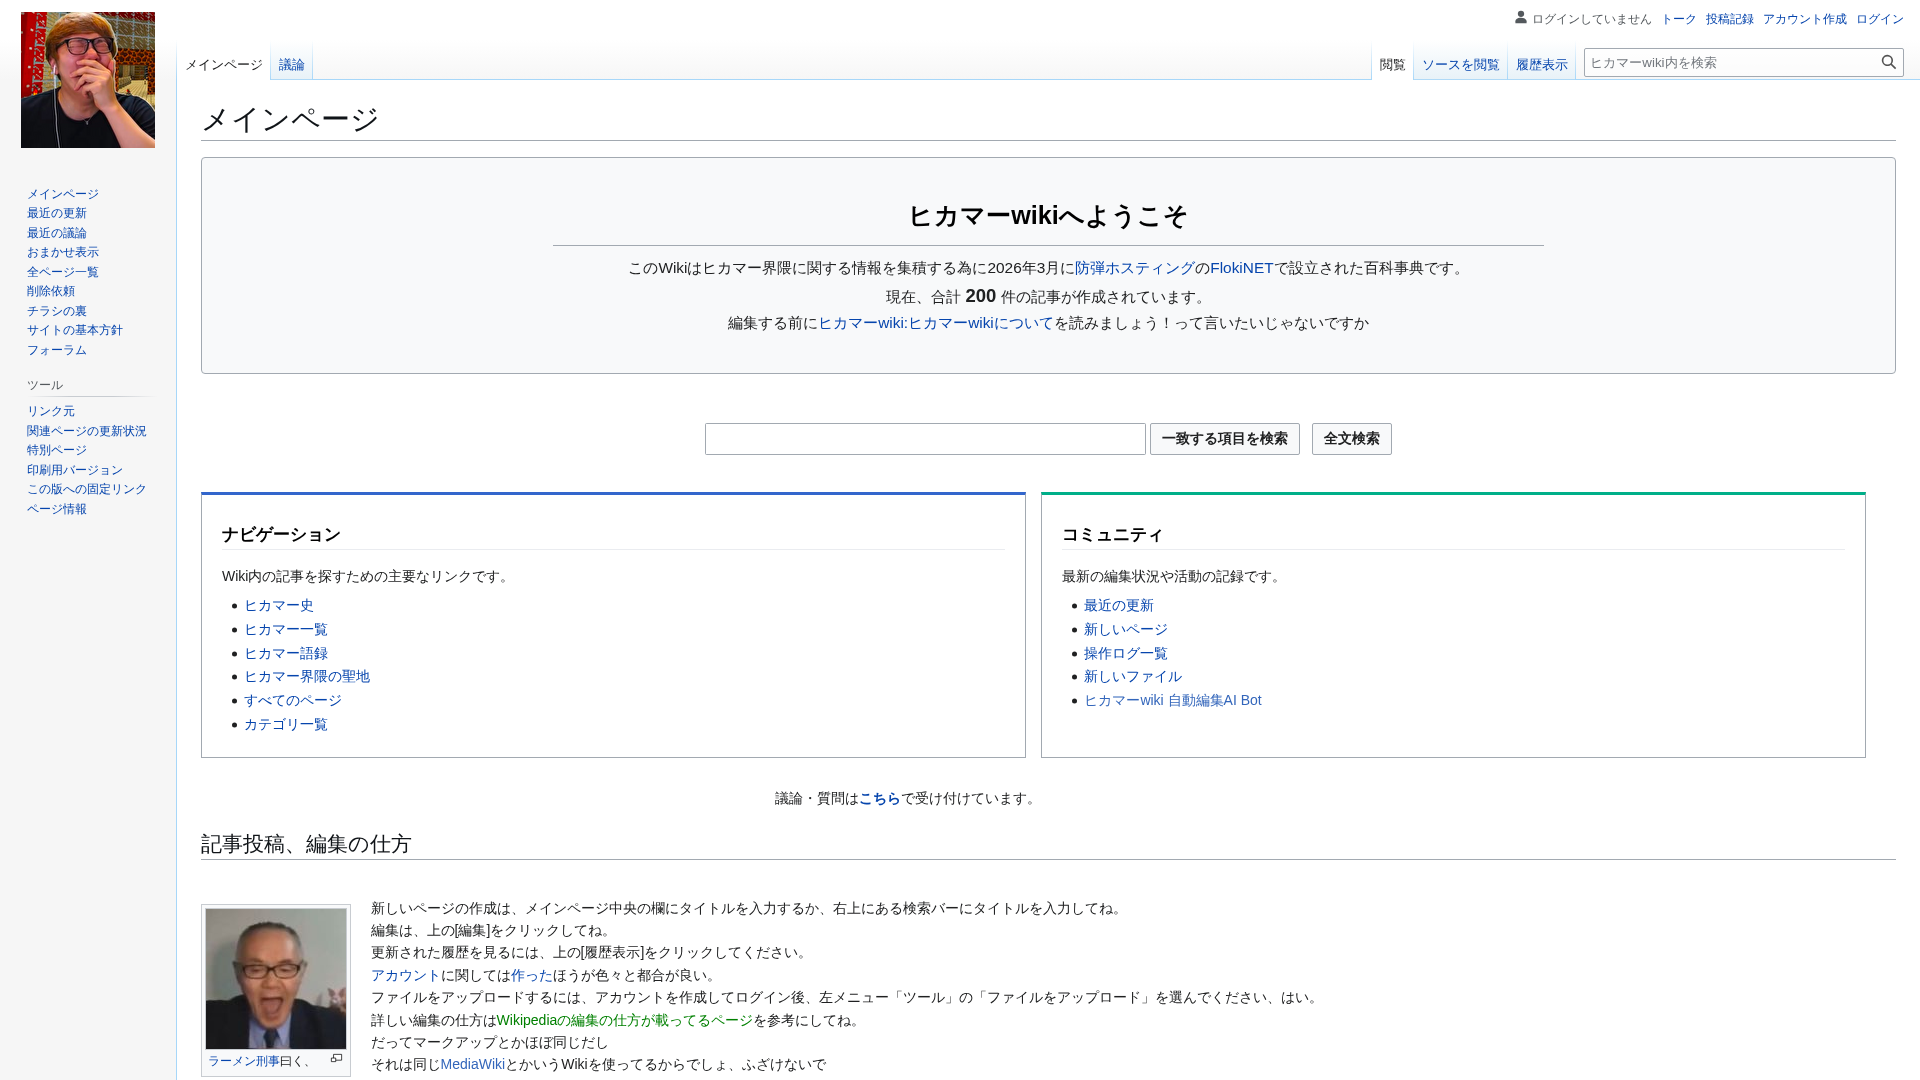Open the ソースを閲覧 tab
This screenshot has height=1080, width=1920.
coord(1460,65)
